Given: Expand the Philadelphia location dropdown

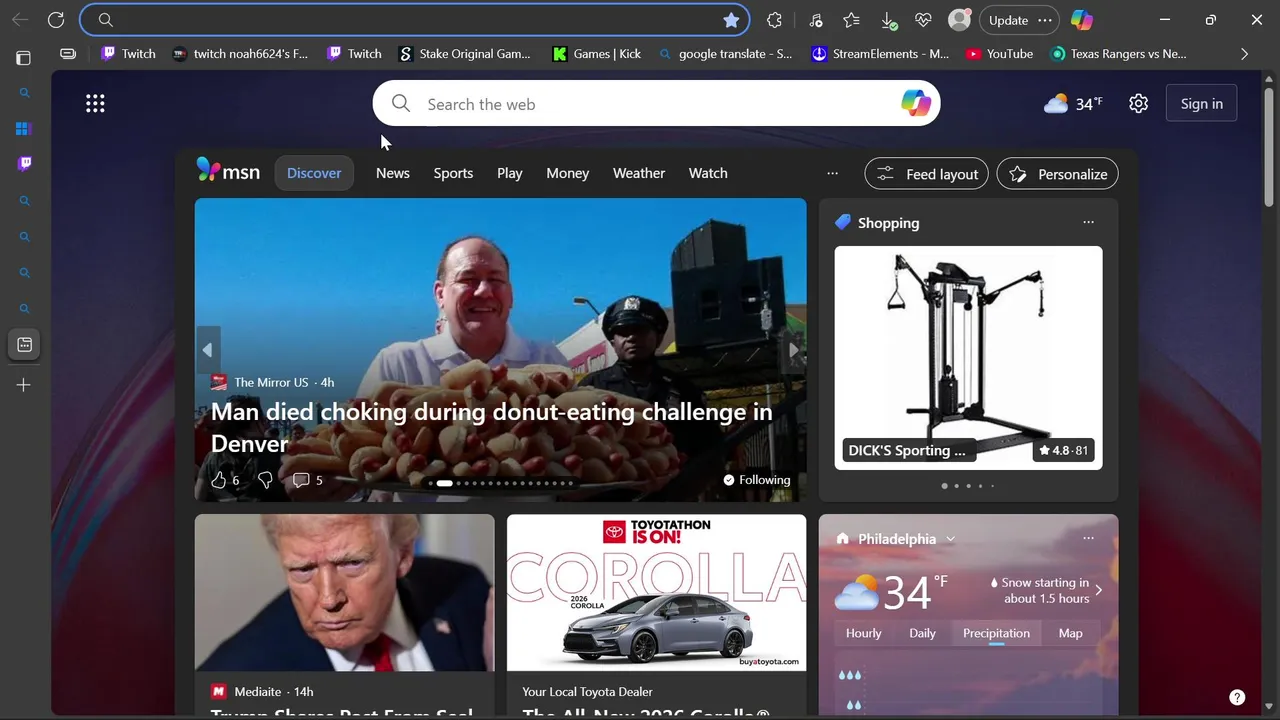Looking at the screenshot, I should [x=950, y=539].
